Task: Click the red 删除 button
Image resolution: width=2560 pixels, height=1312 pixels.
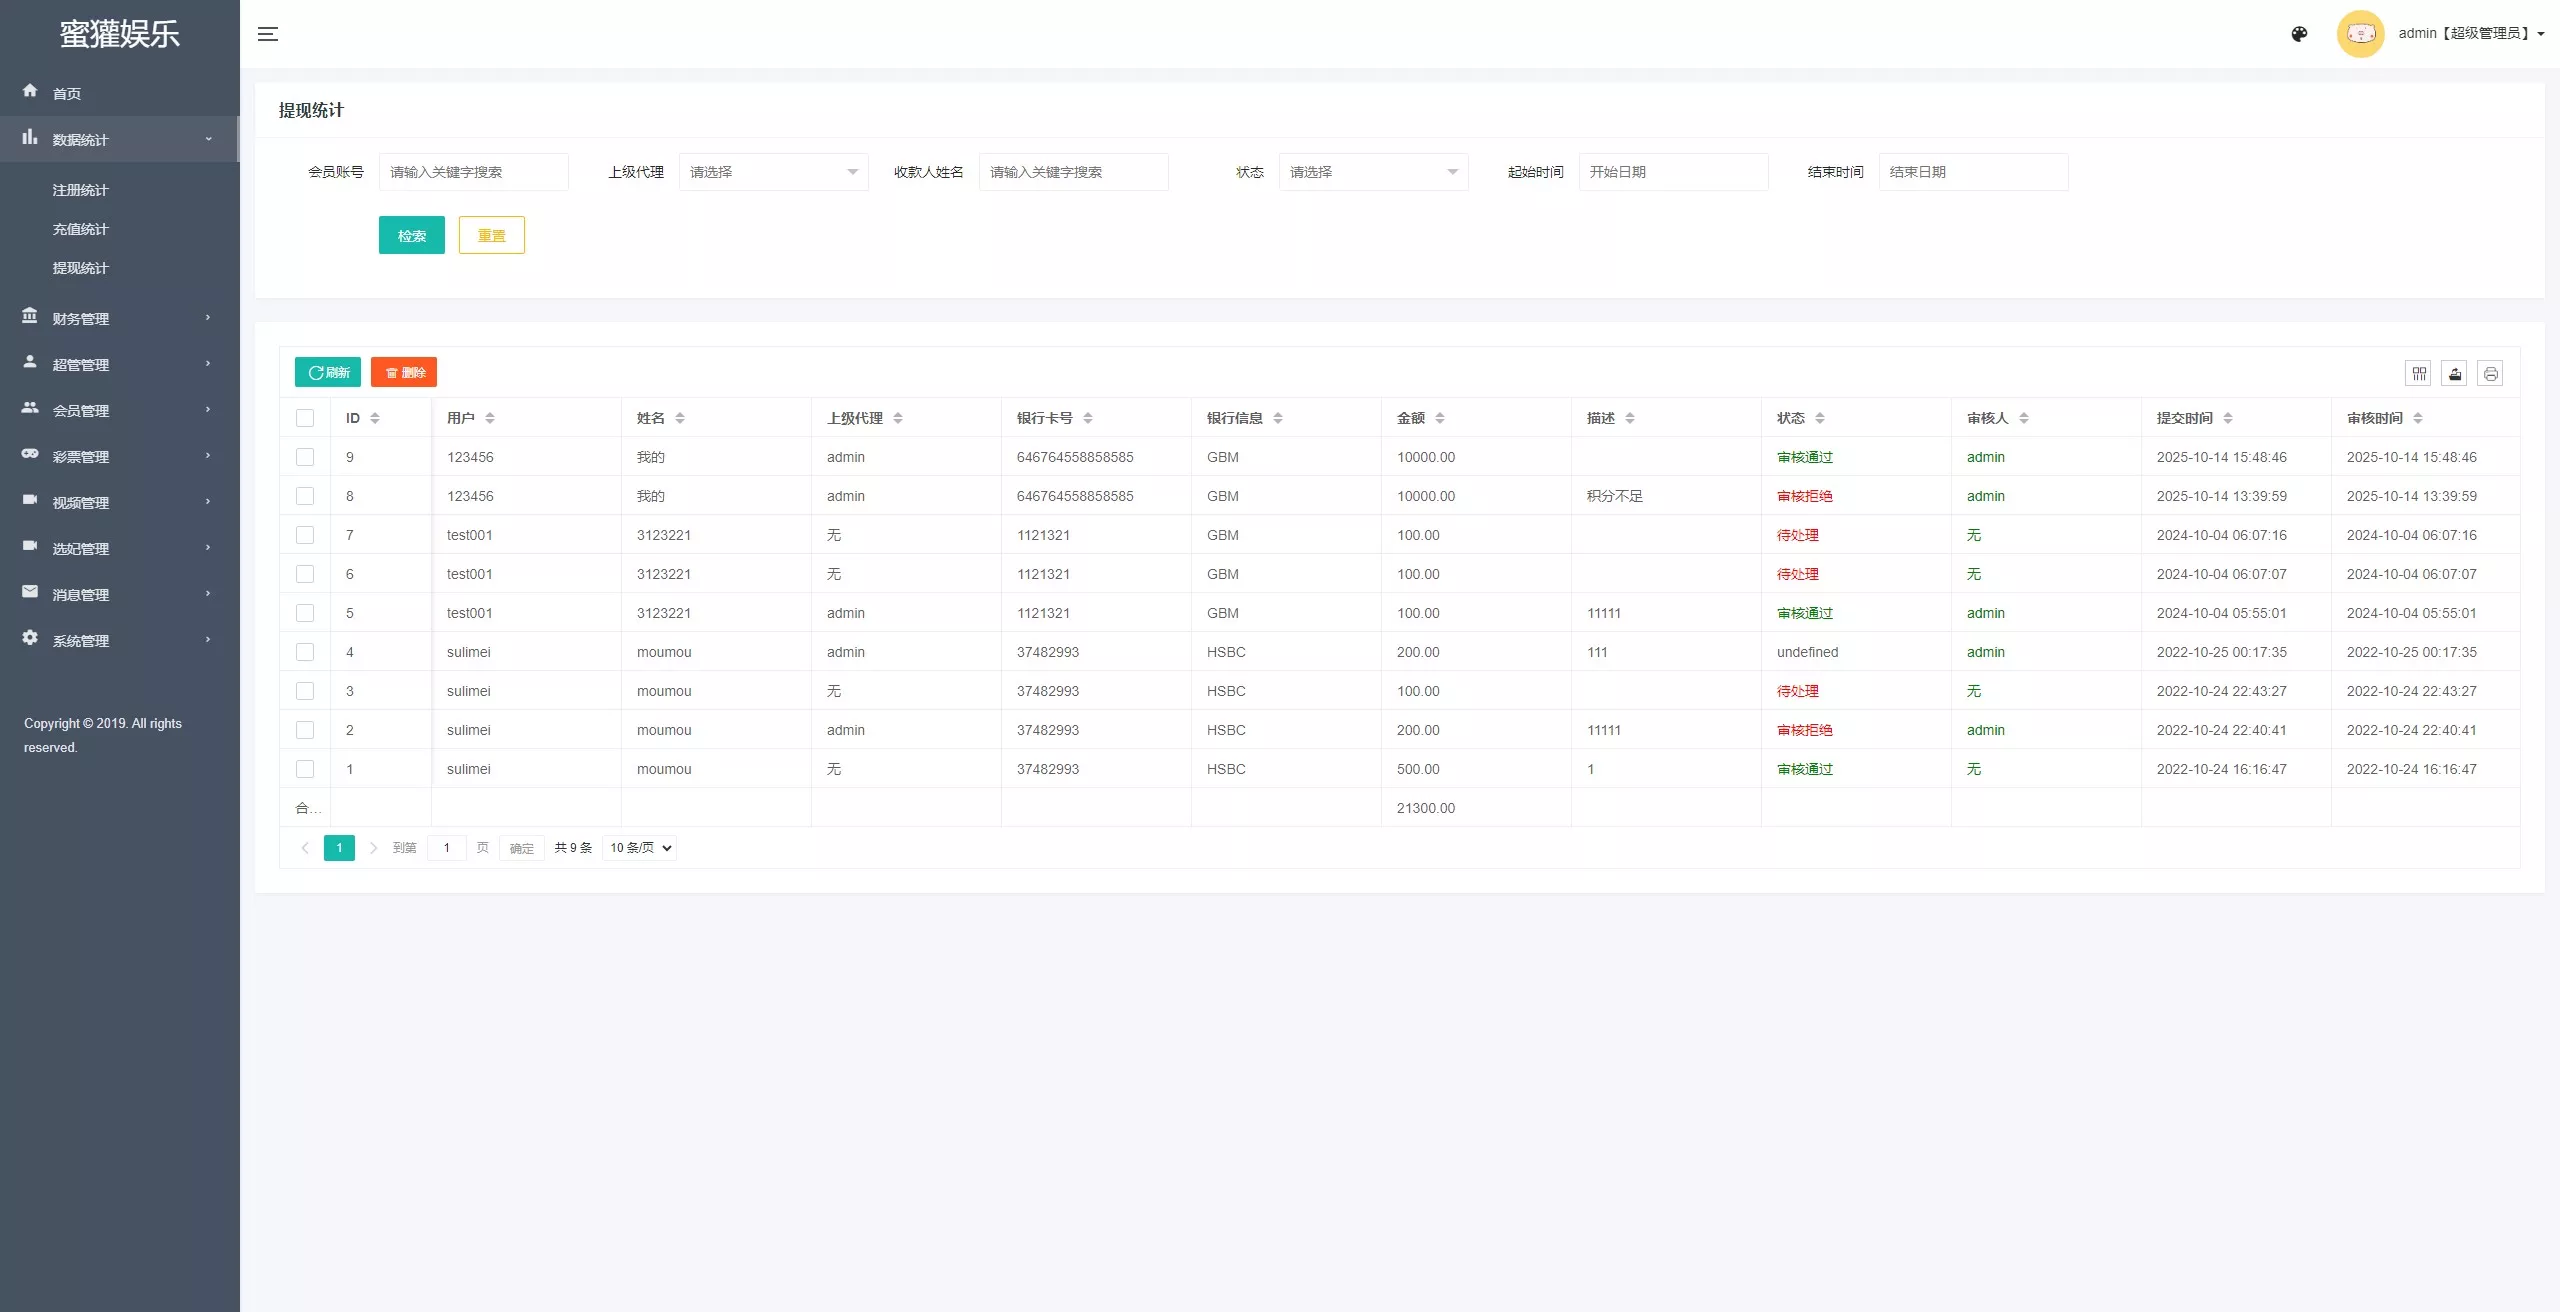Action: click(404, 372)
